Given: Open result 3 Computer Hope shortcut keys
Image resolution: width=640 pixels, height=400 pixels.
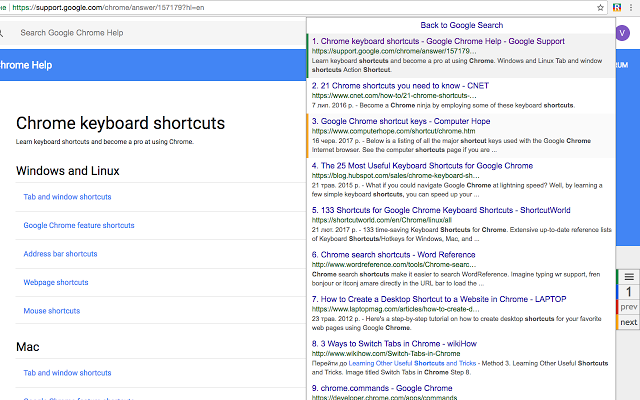Looking at the screenshot, I should click(401, 121).
